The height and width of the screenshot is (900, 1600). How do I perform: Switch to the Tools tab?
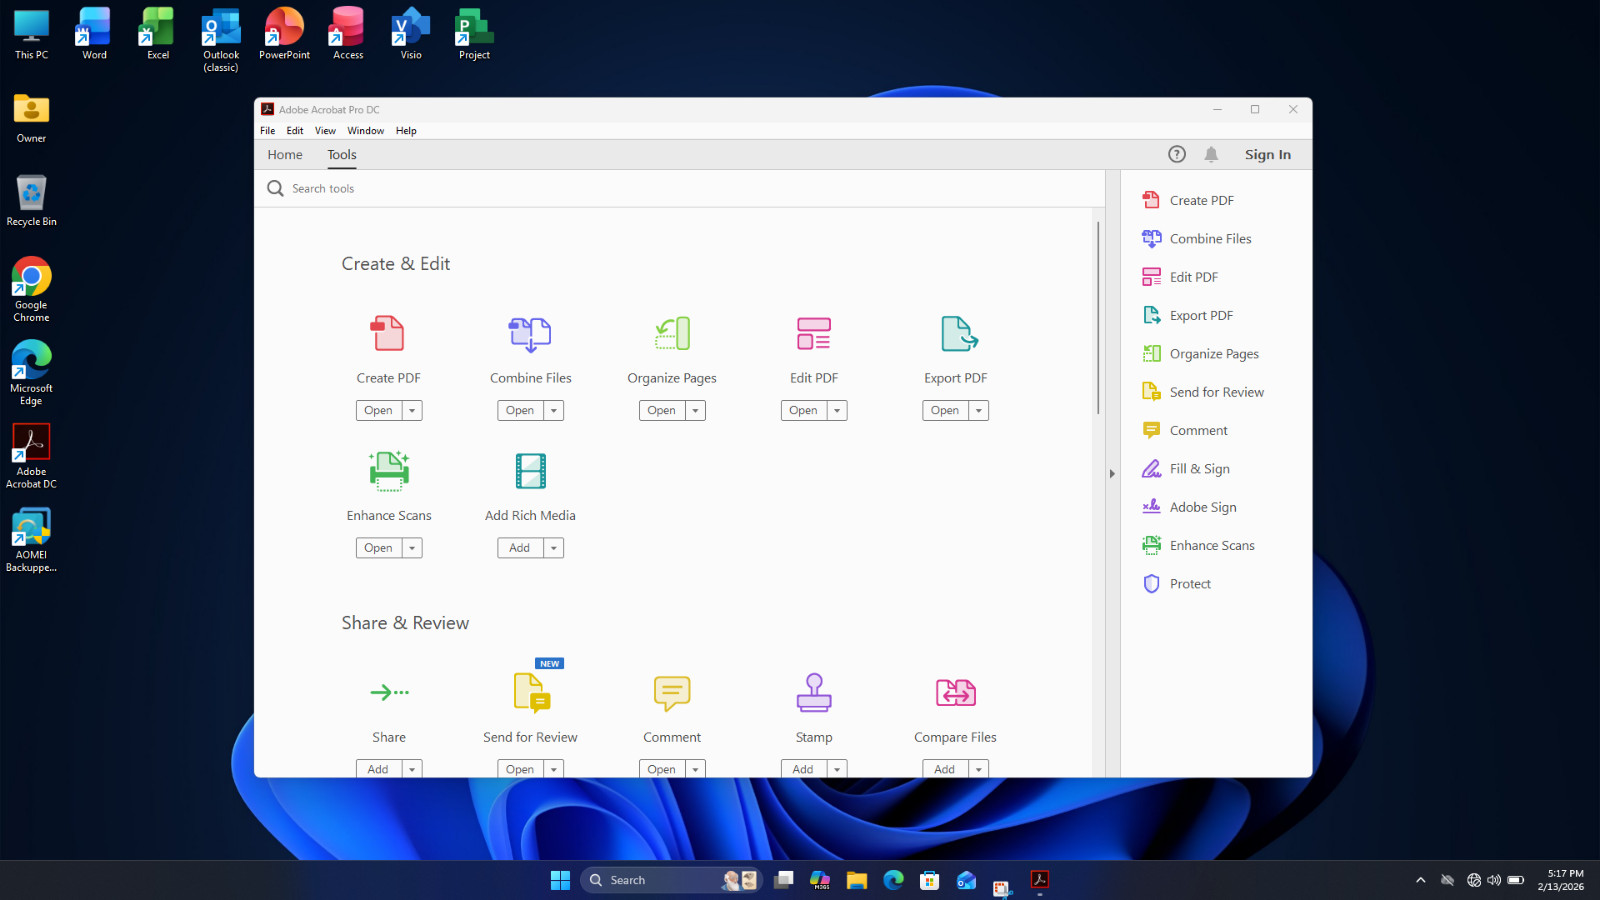pyautogui.click(x=342, y=155)
